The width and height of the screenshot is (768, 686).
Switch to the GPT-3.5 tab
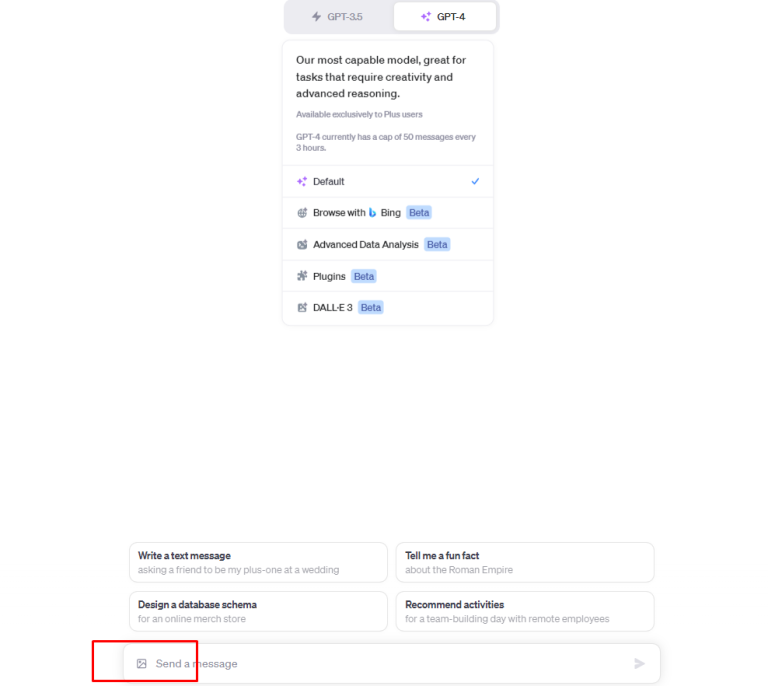point(339,17)
